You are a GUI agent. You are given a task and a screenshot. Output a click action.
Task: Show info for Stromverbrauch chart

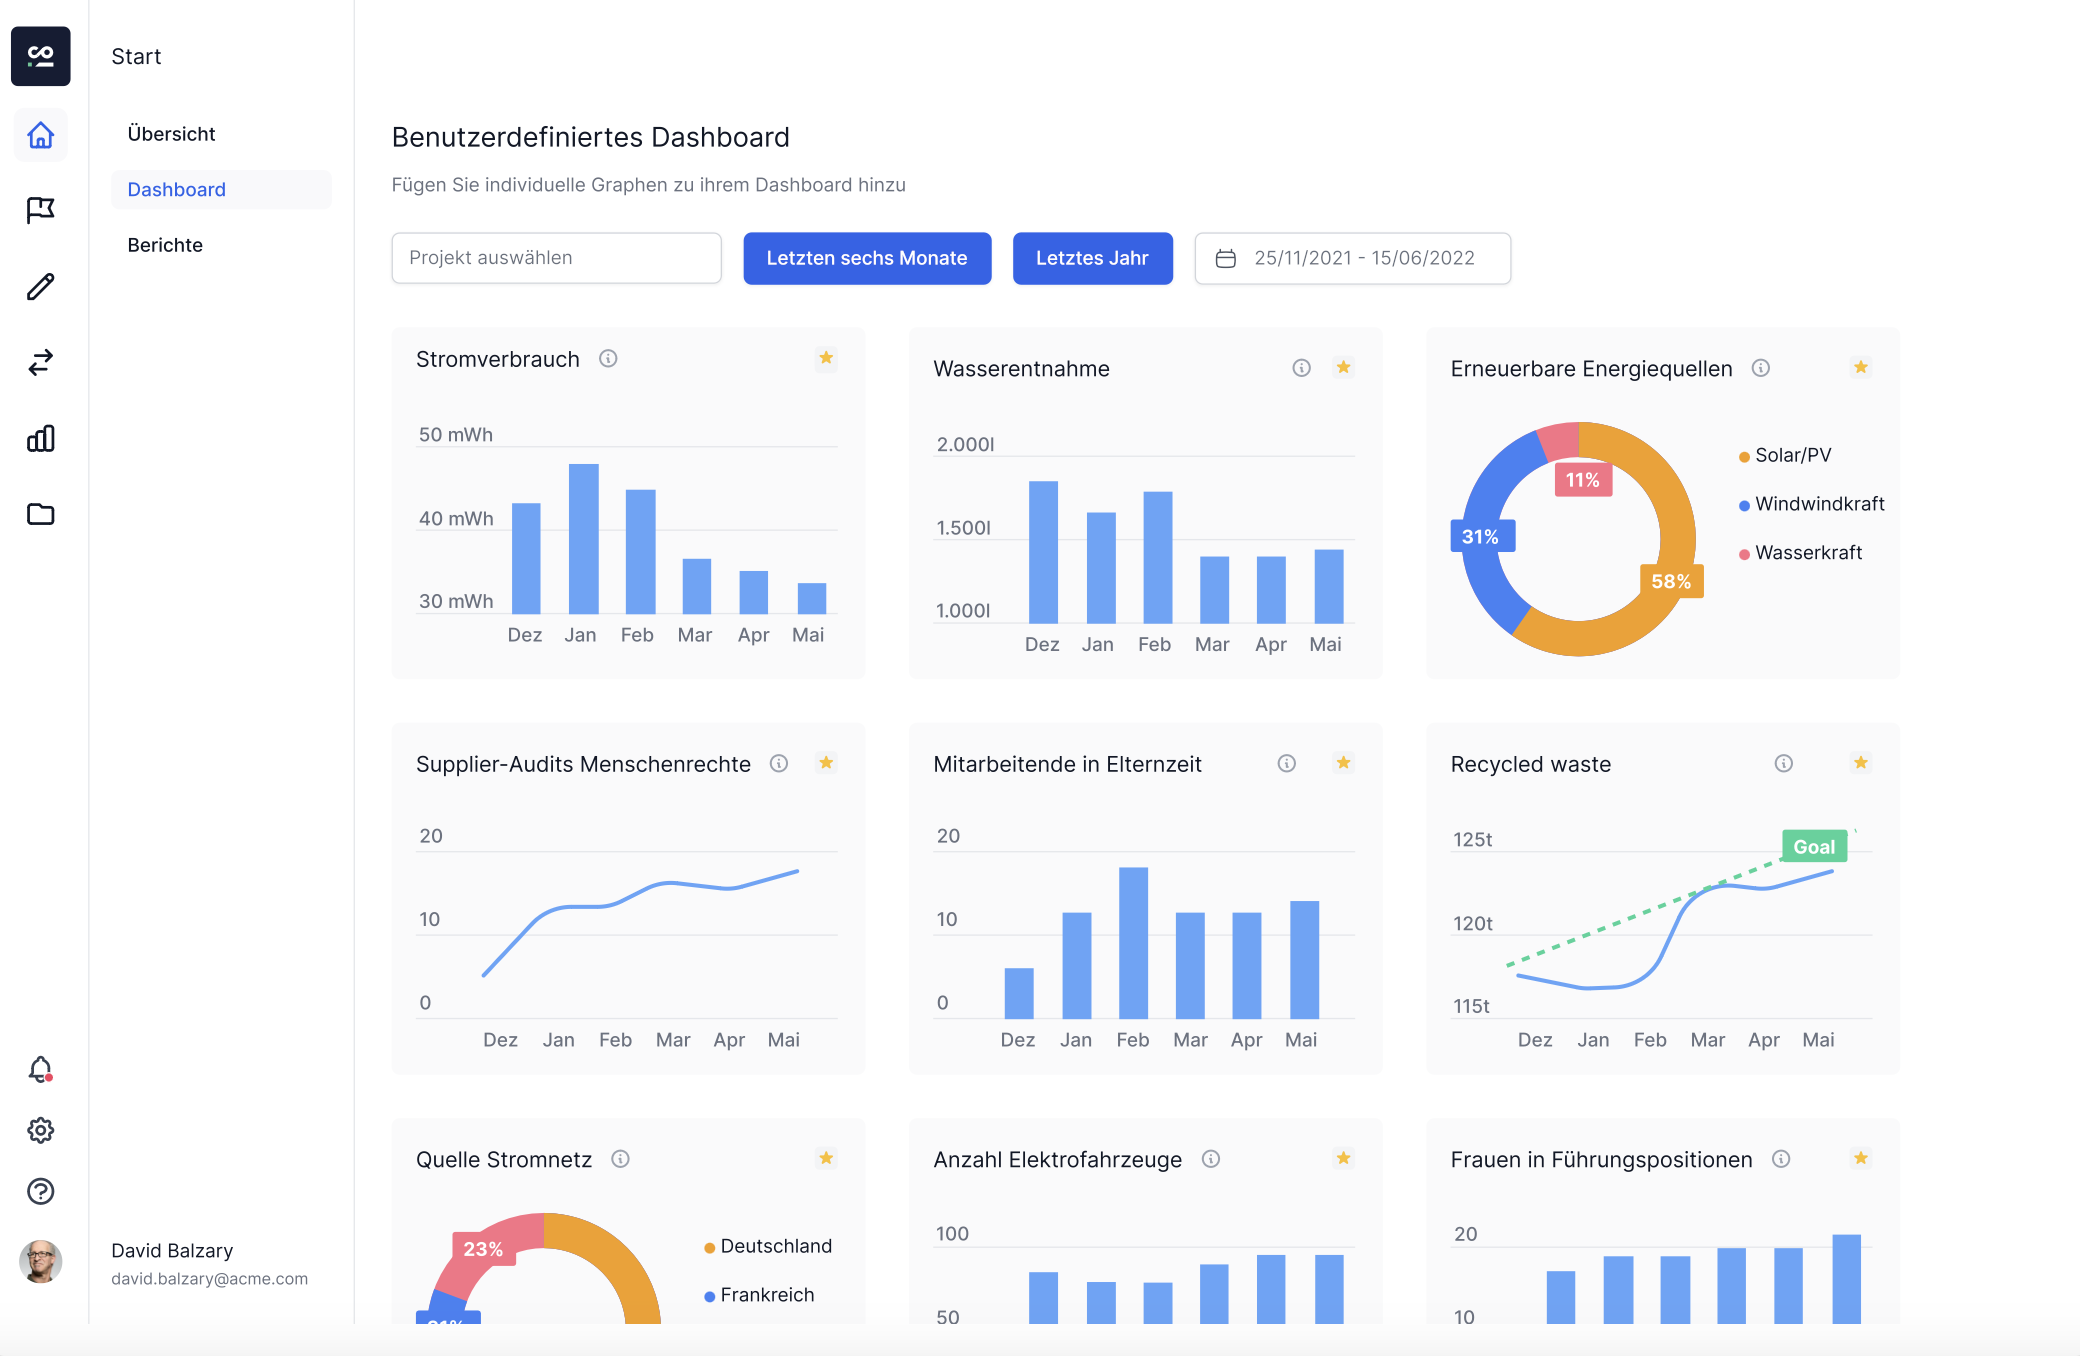(x=608, y=358)
